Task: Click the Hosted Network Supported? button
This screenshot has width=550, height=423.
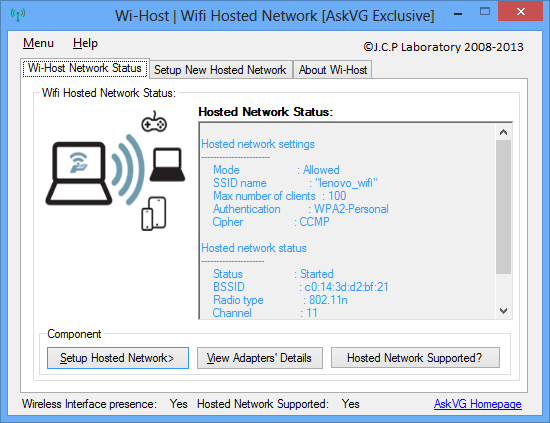Action: [x=415, y=358]
